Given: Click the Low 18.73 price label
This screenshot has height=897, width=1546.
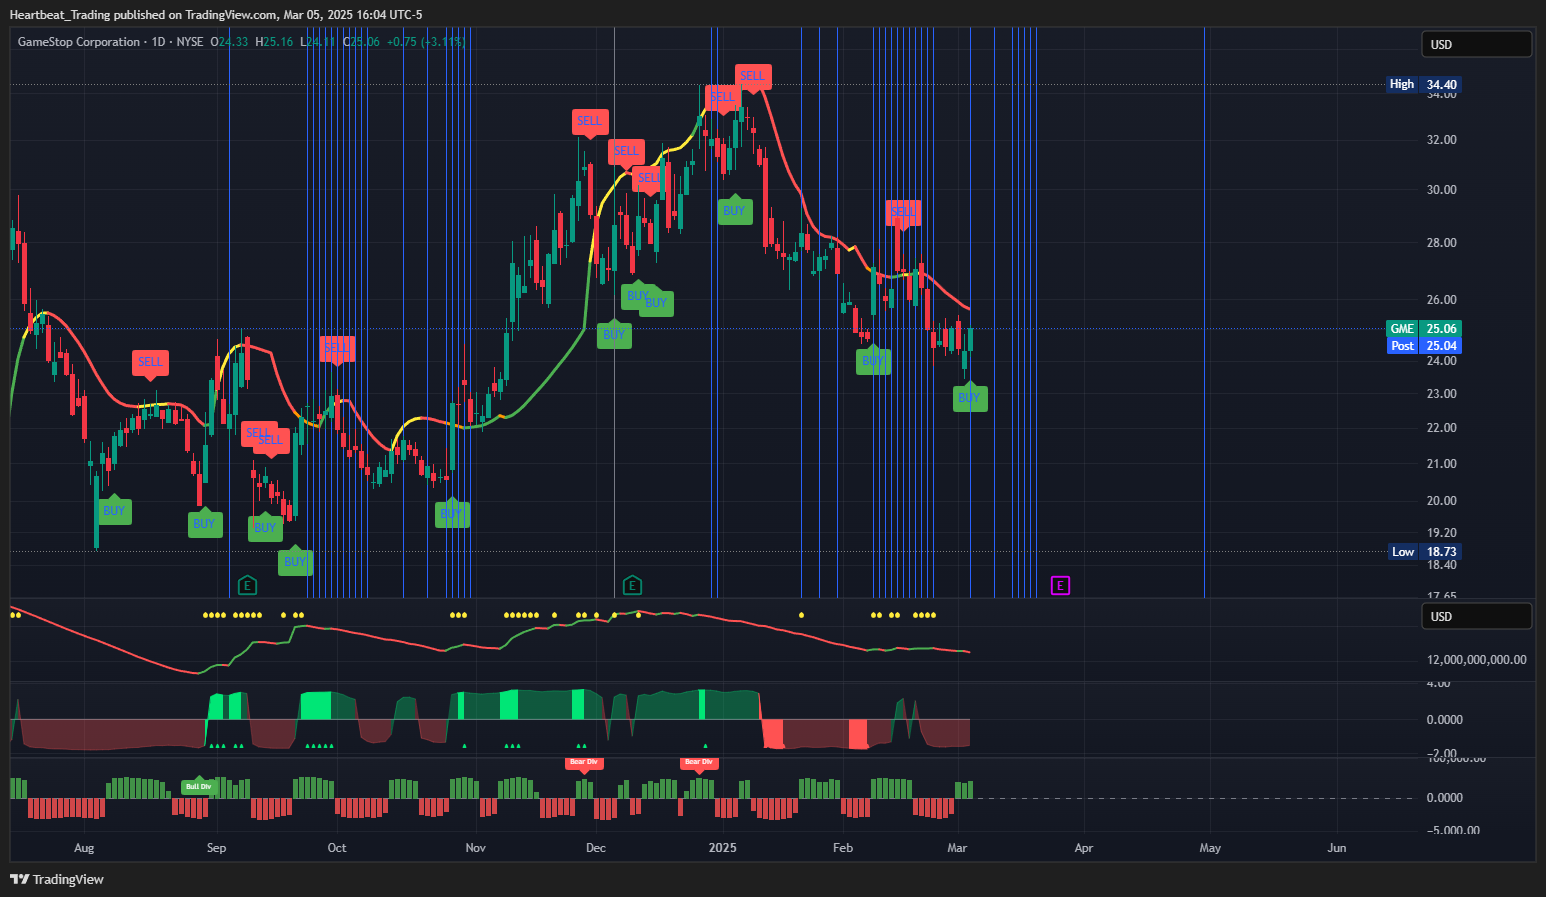Looking at the screenshot, I should click(1426, 551).
